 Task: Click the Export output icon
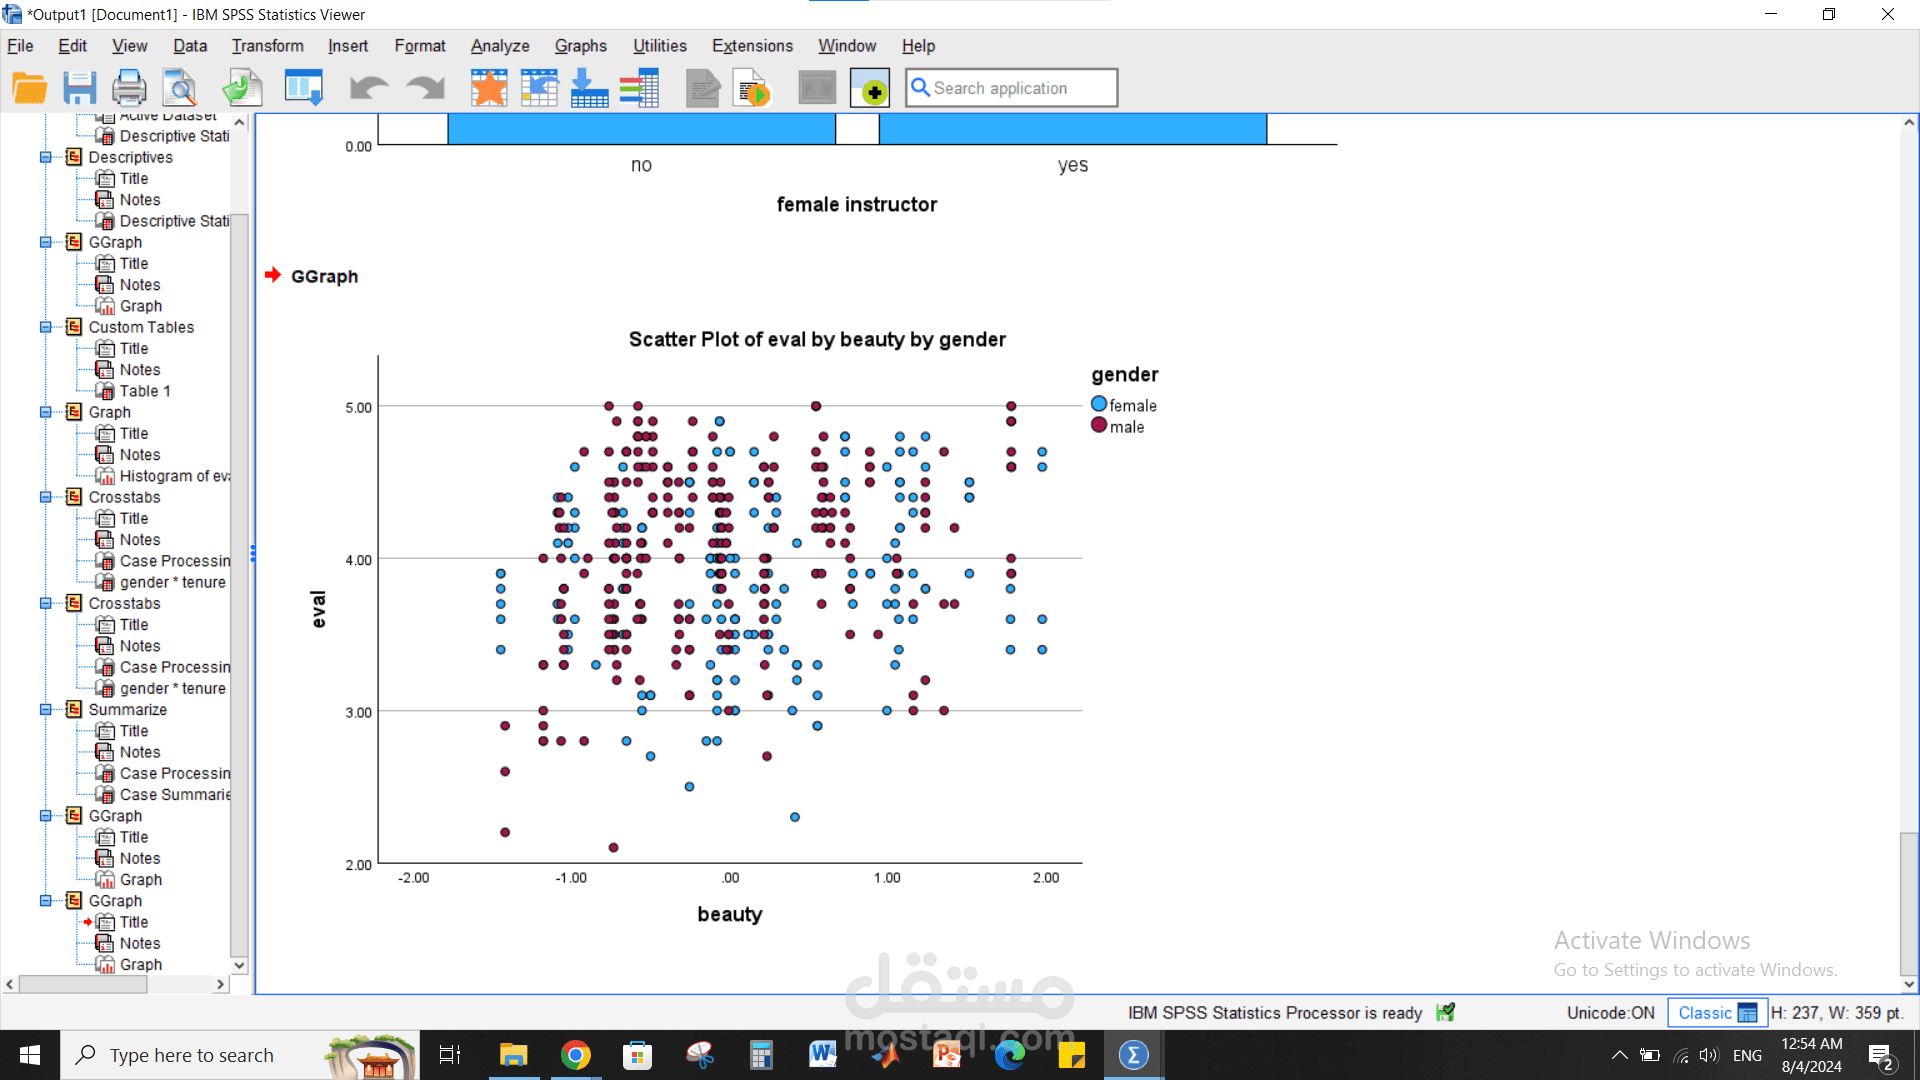[242, 88]
